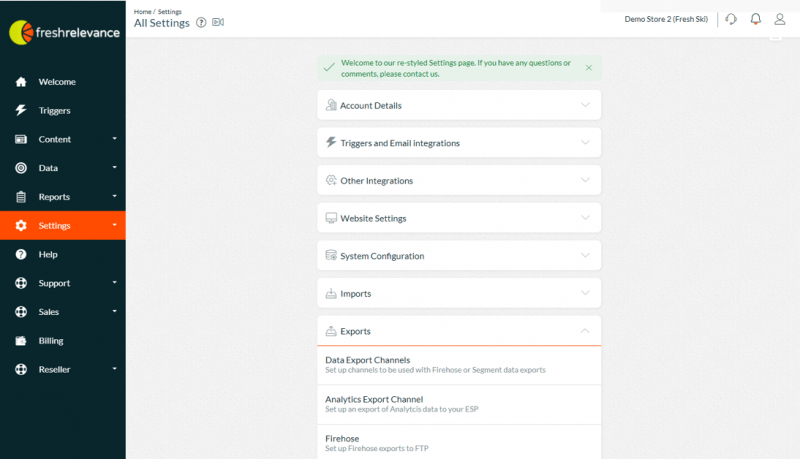Click the Fresh Relevance logo
This screenshot has height=459, width=800.
[x=64, y=33]
